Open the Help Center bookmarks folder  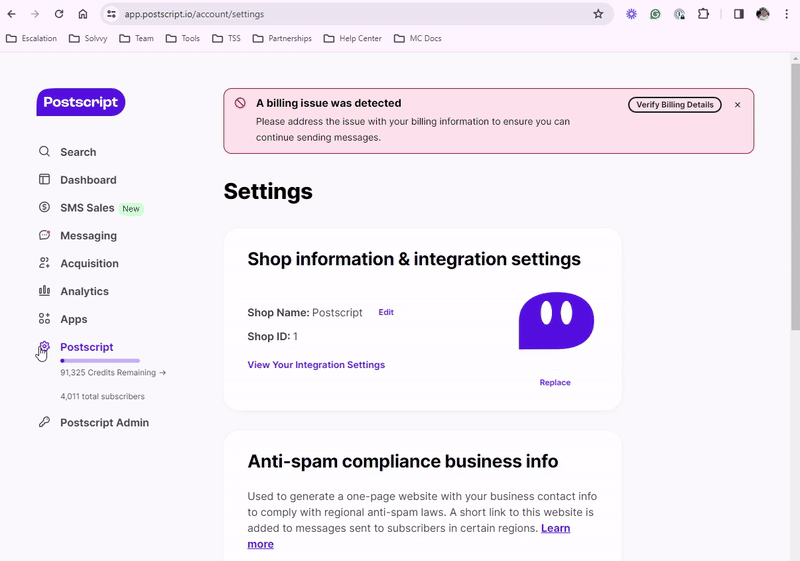point(353,38)
